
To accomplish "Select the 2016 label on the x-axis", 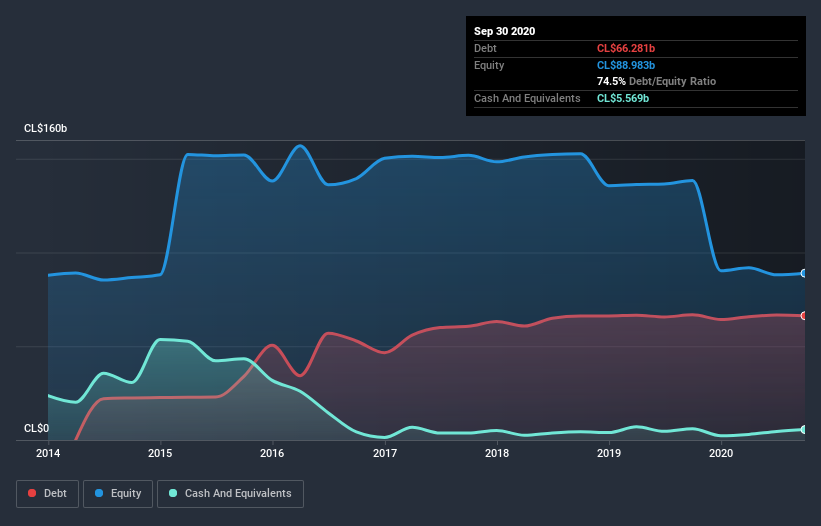I will [x=272, y=453].
